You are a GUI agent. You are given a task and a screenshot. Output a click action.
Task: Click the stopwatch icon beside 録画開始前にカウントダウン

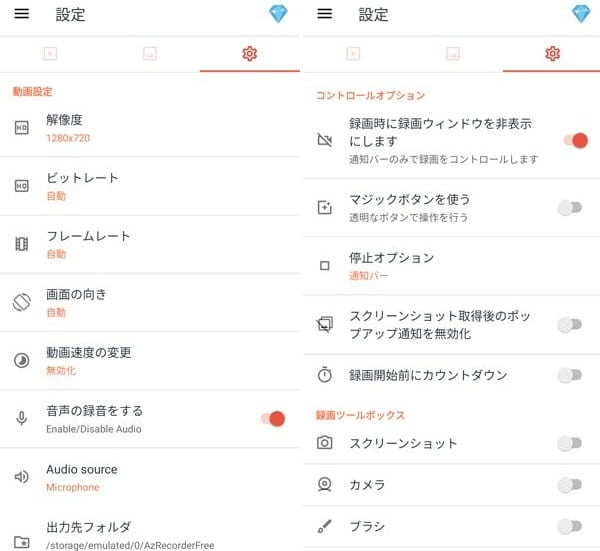click(324, 375)
